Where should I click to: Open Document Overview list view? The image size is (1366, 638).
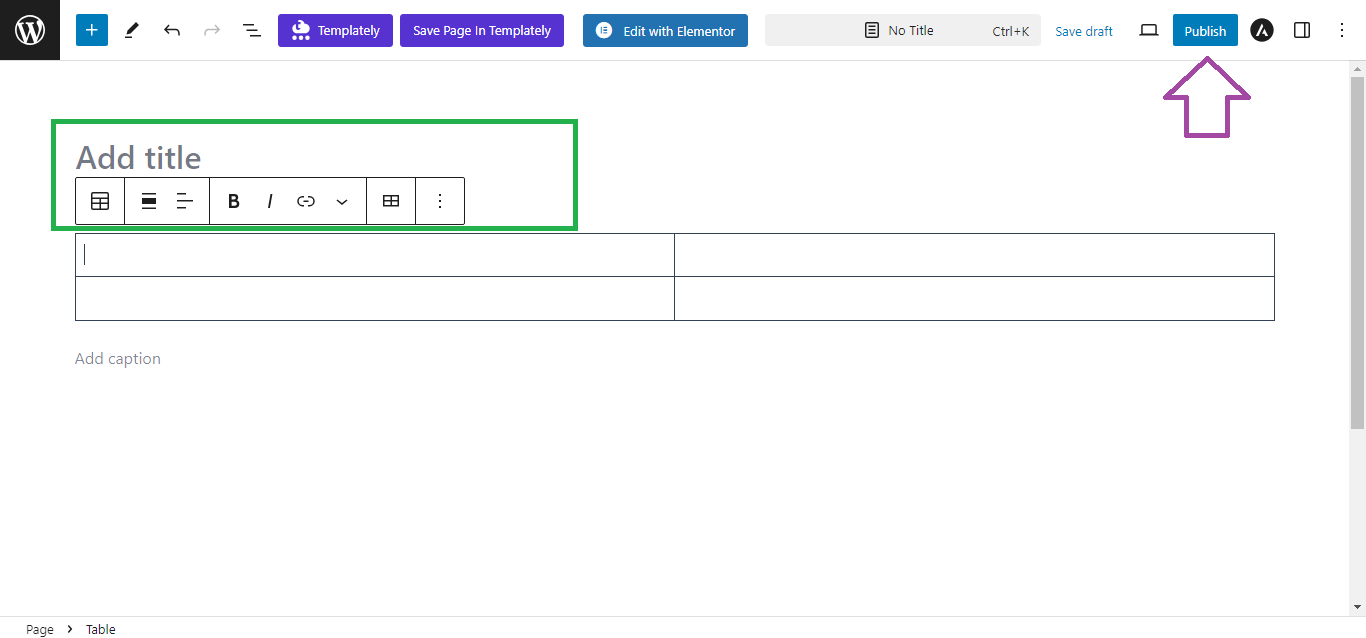[x=252, y=30]
